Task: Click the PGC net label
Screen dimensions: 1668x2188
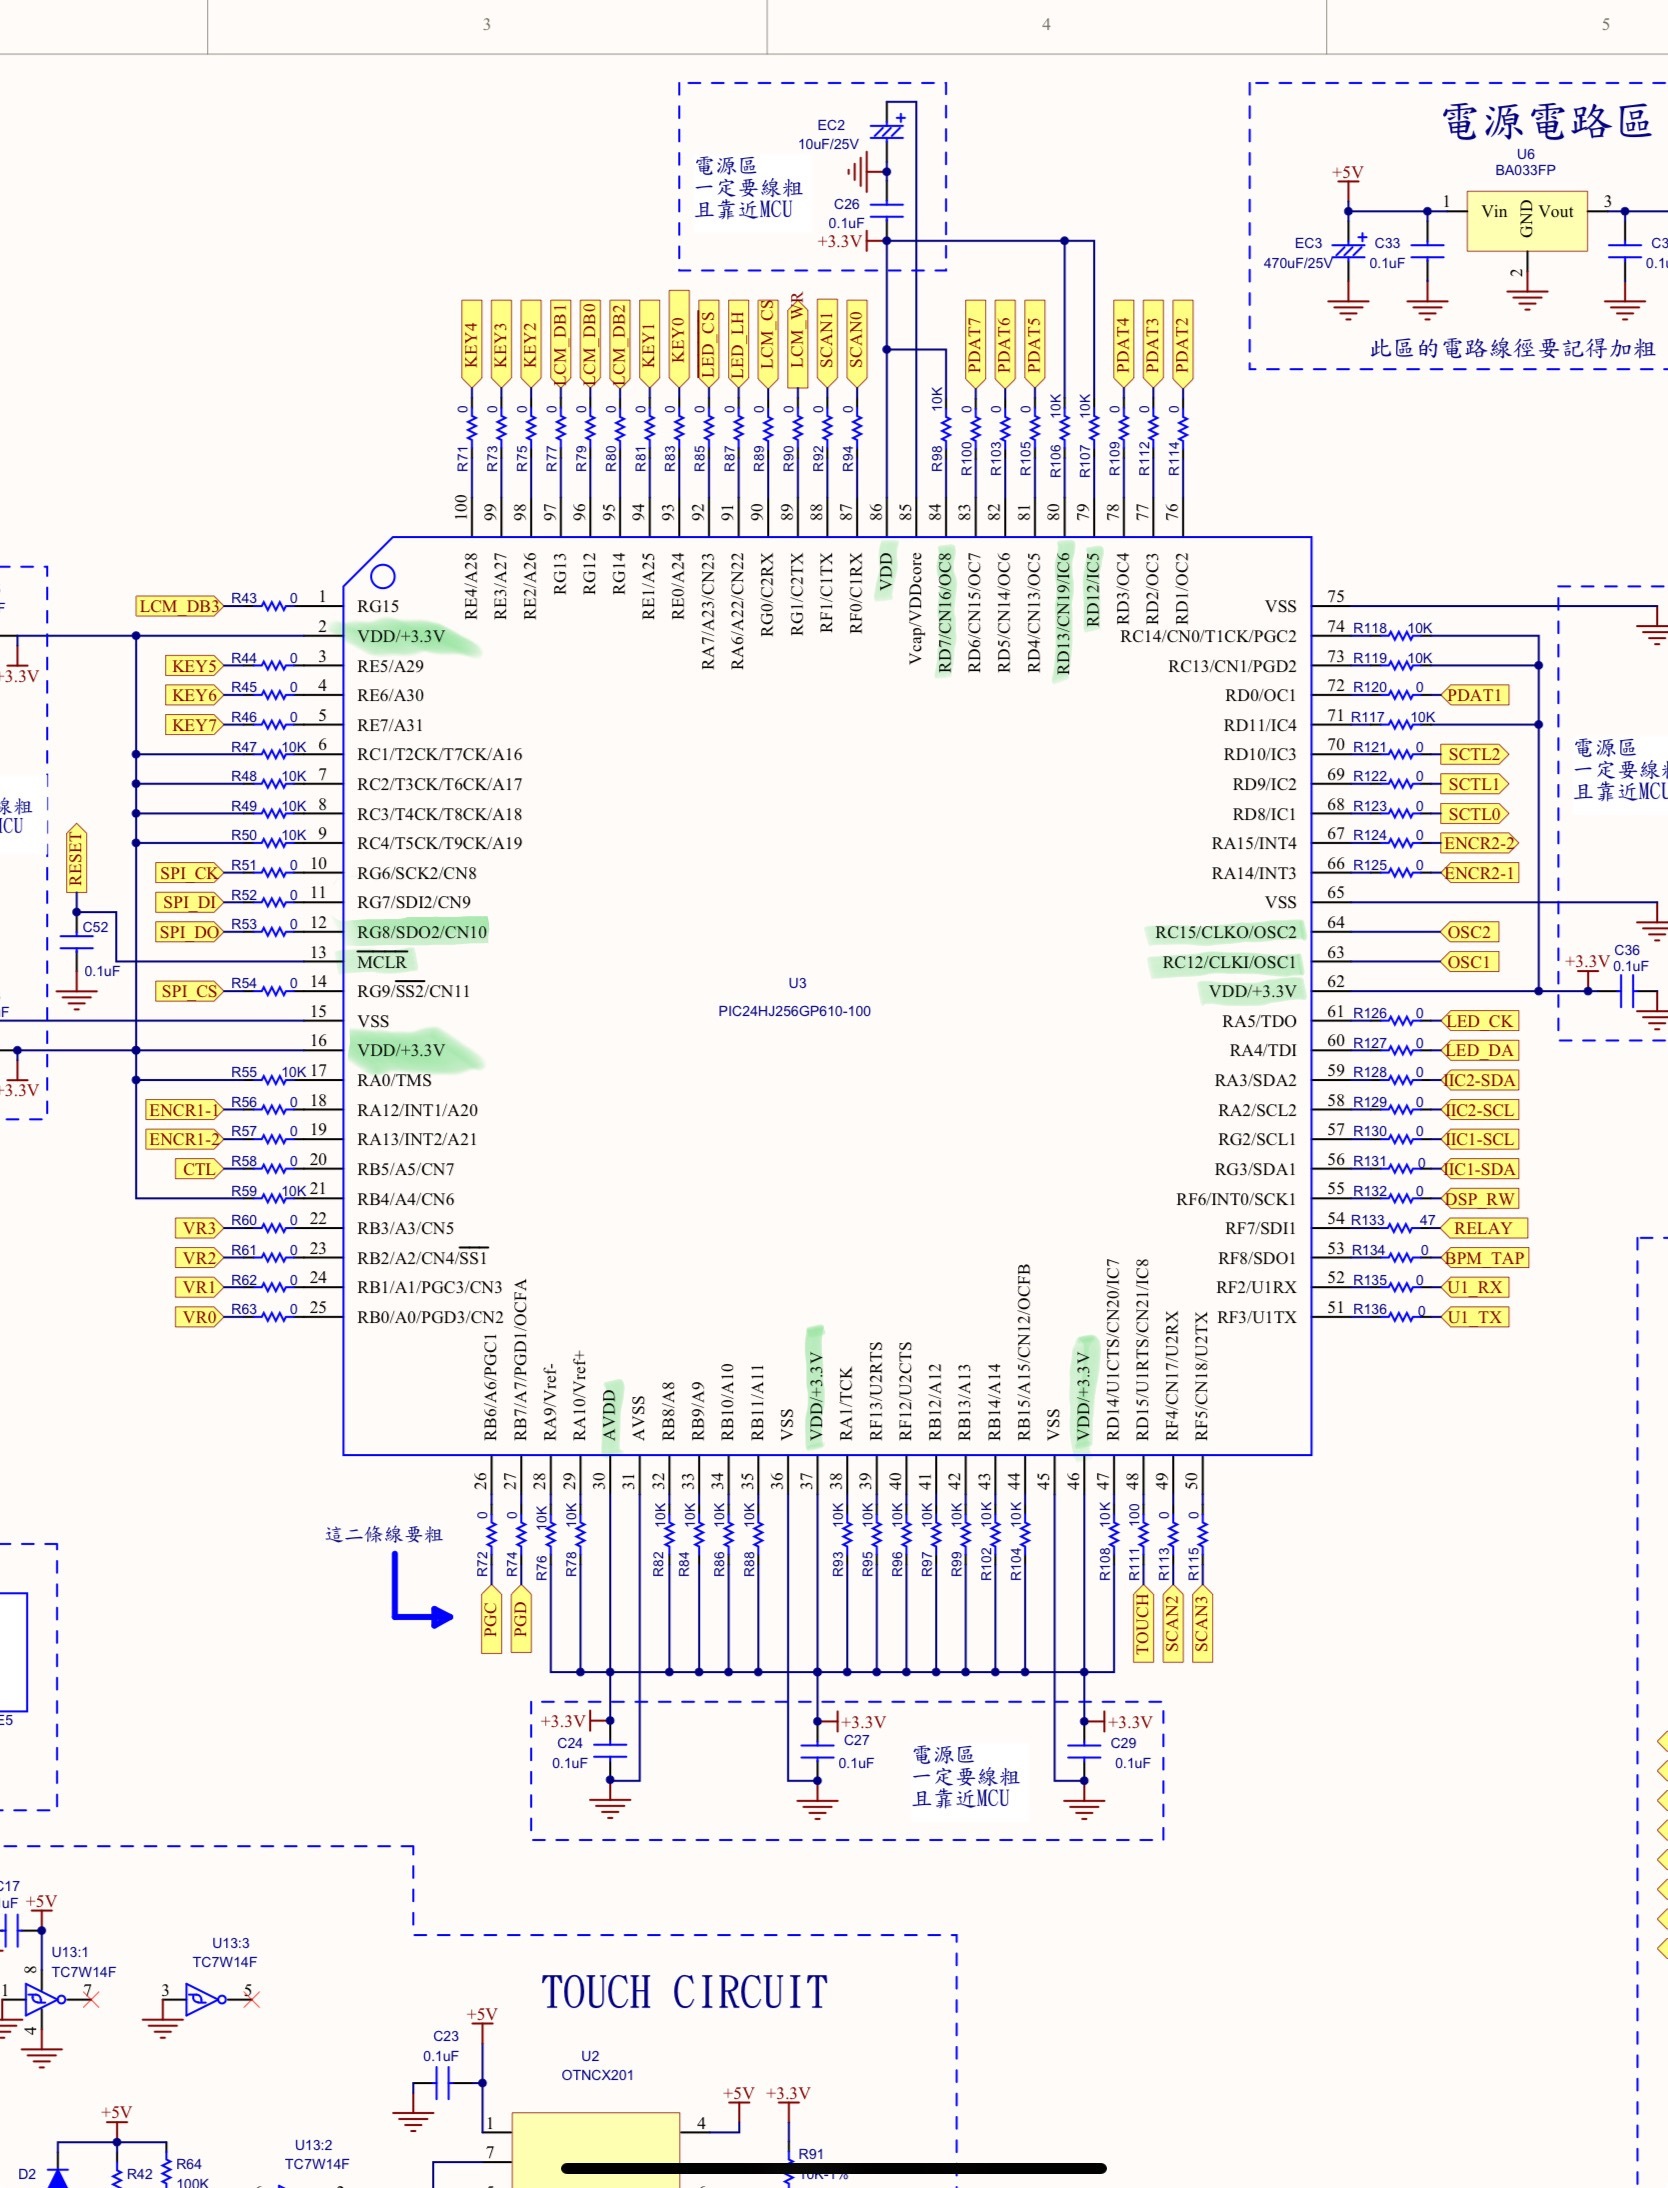Action: tap(491, 1619)
